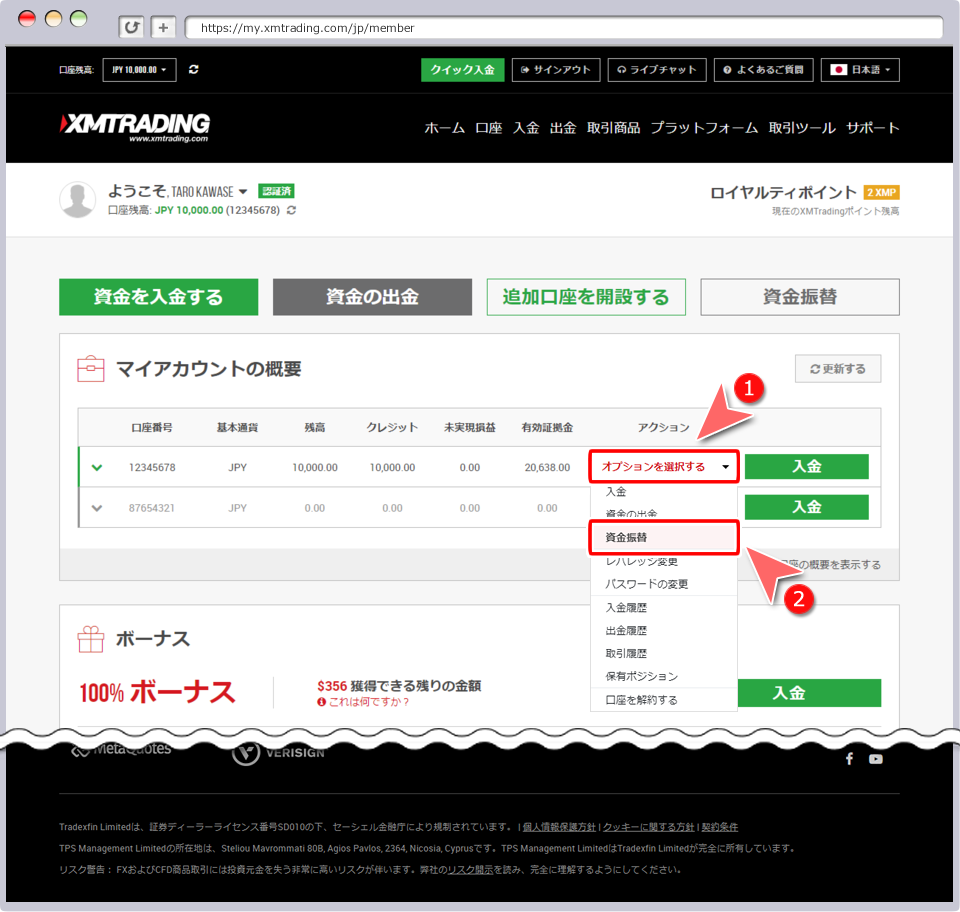Click the 資金の出金 button

pyautogui.click(x=372, y=297)
